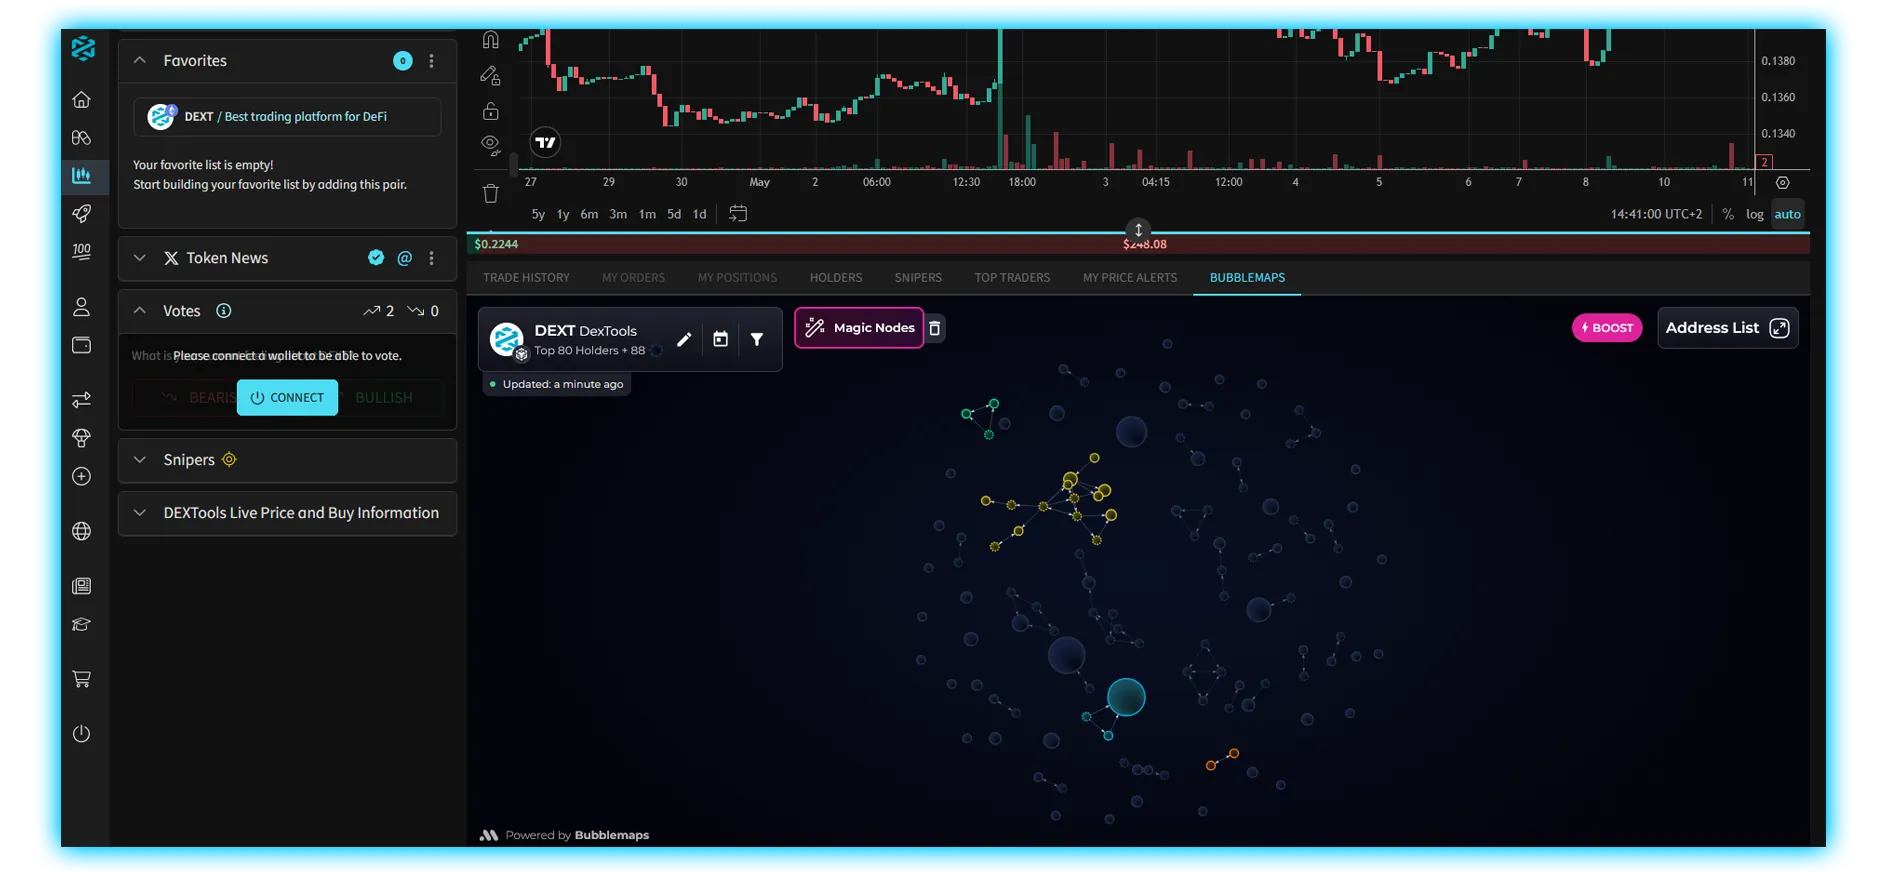Open the globe sidebar icon
1897x879 pixels.
pos(82,531)
